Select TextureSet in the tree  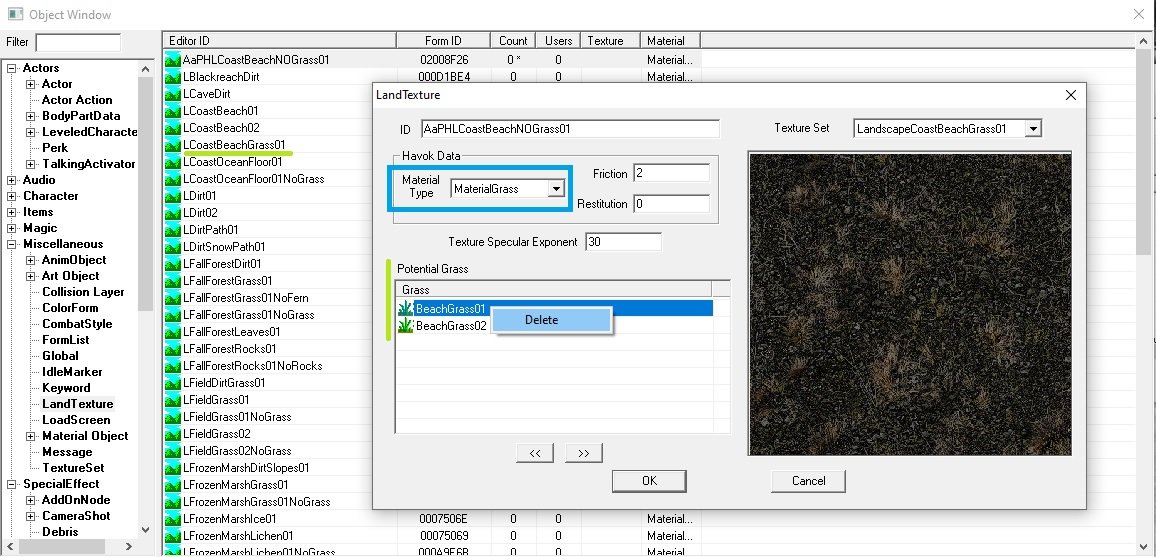(x=73, y=468)
